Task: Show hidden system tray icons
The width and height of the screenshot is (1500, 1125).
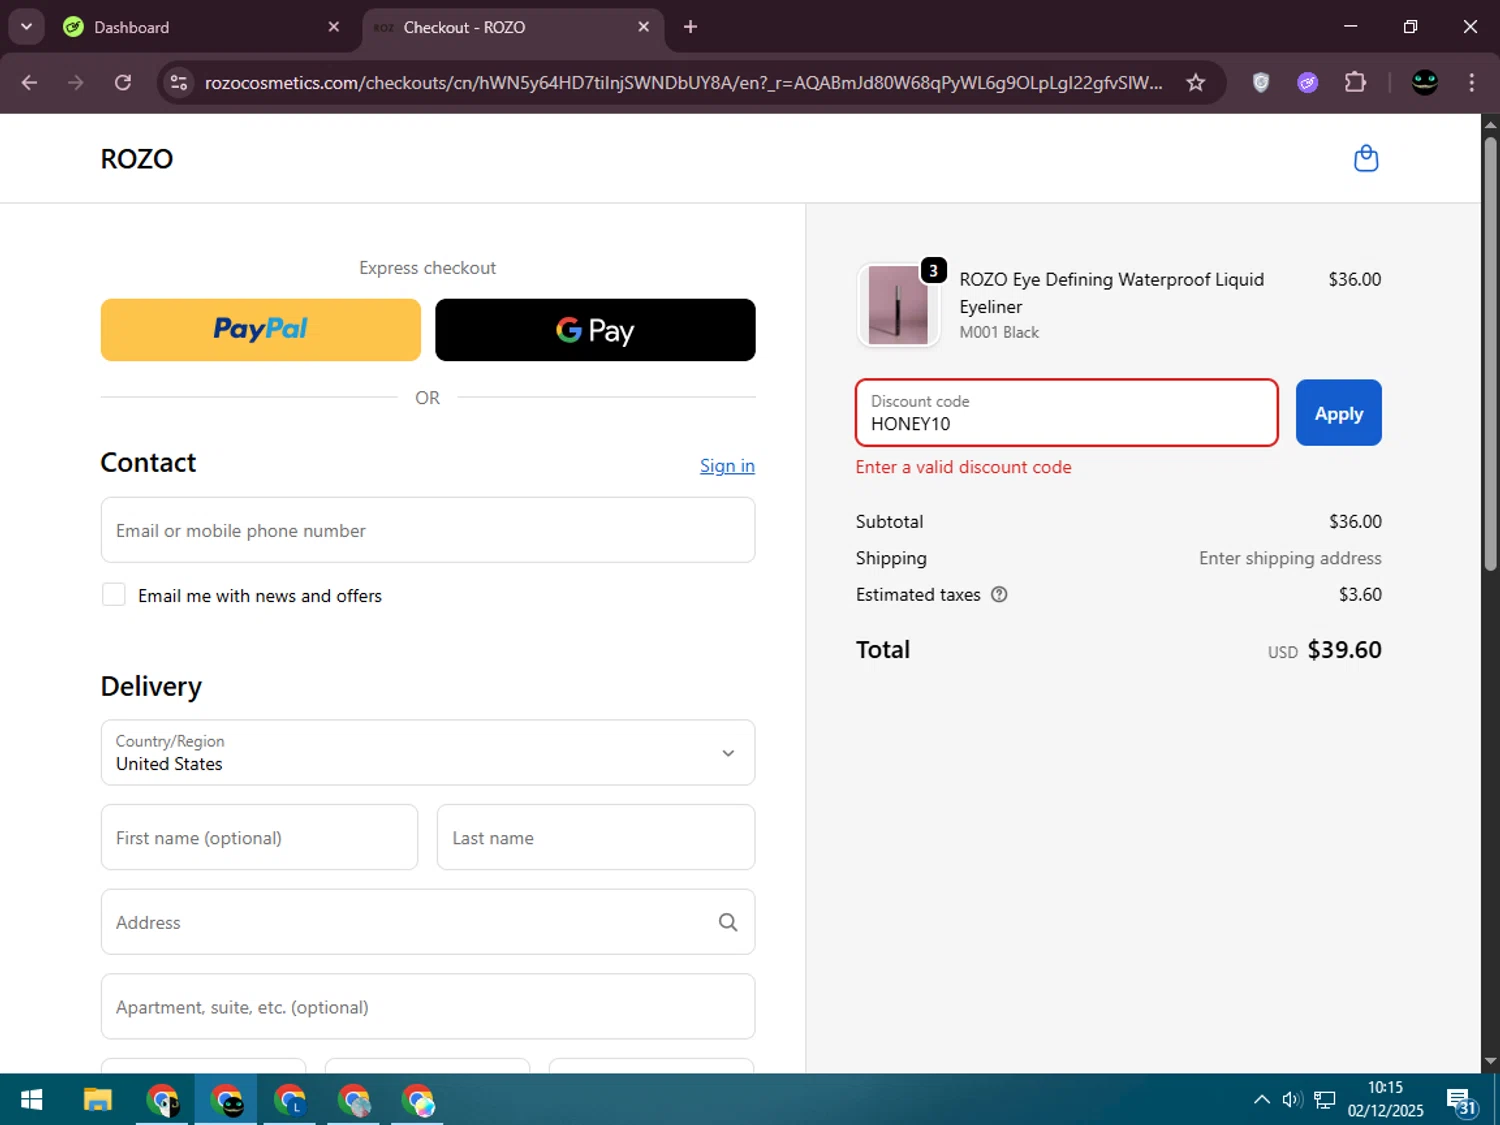Action: 1261,1100
